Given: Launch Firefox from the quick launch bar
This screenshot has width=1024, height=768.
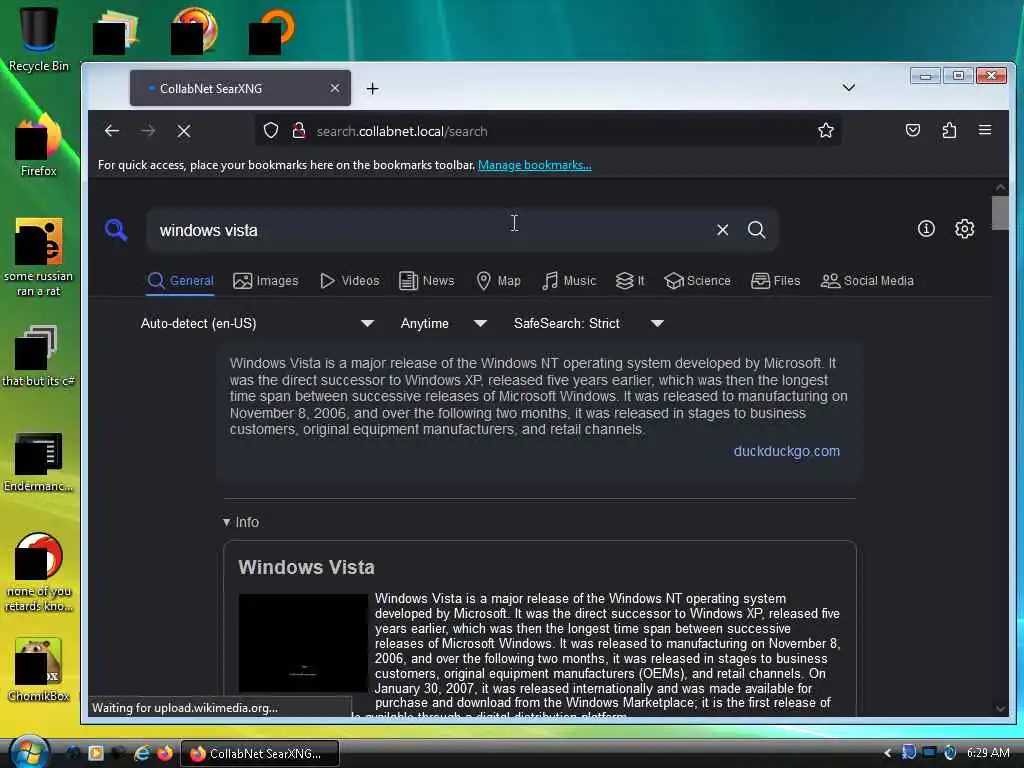Looking at the screenshot, I should [x=165, y=753].
